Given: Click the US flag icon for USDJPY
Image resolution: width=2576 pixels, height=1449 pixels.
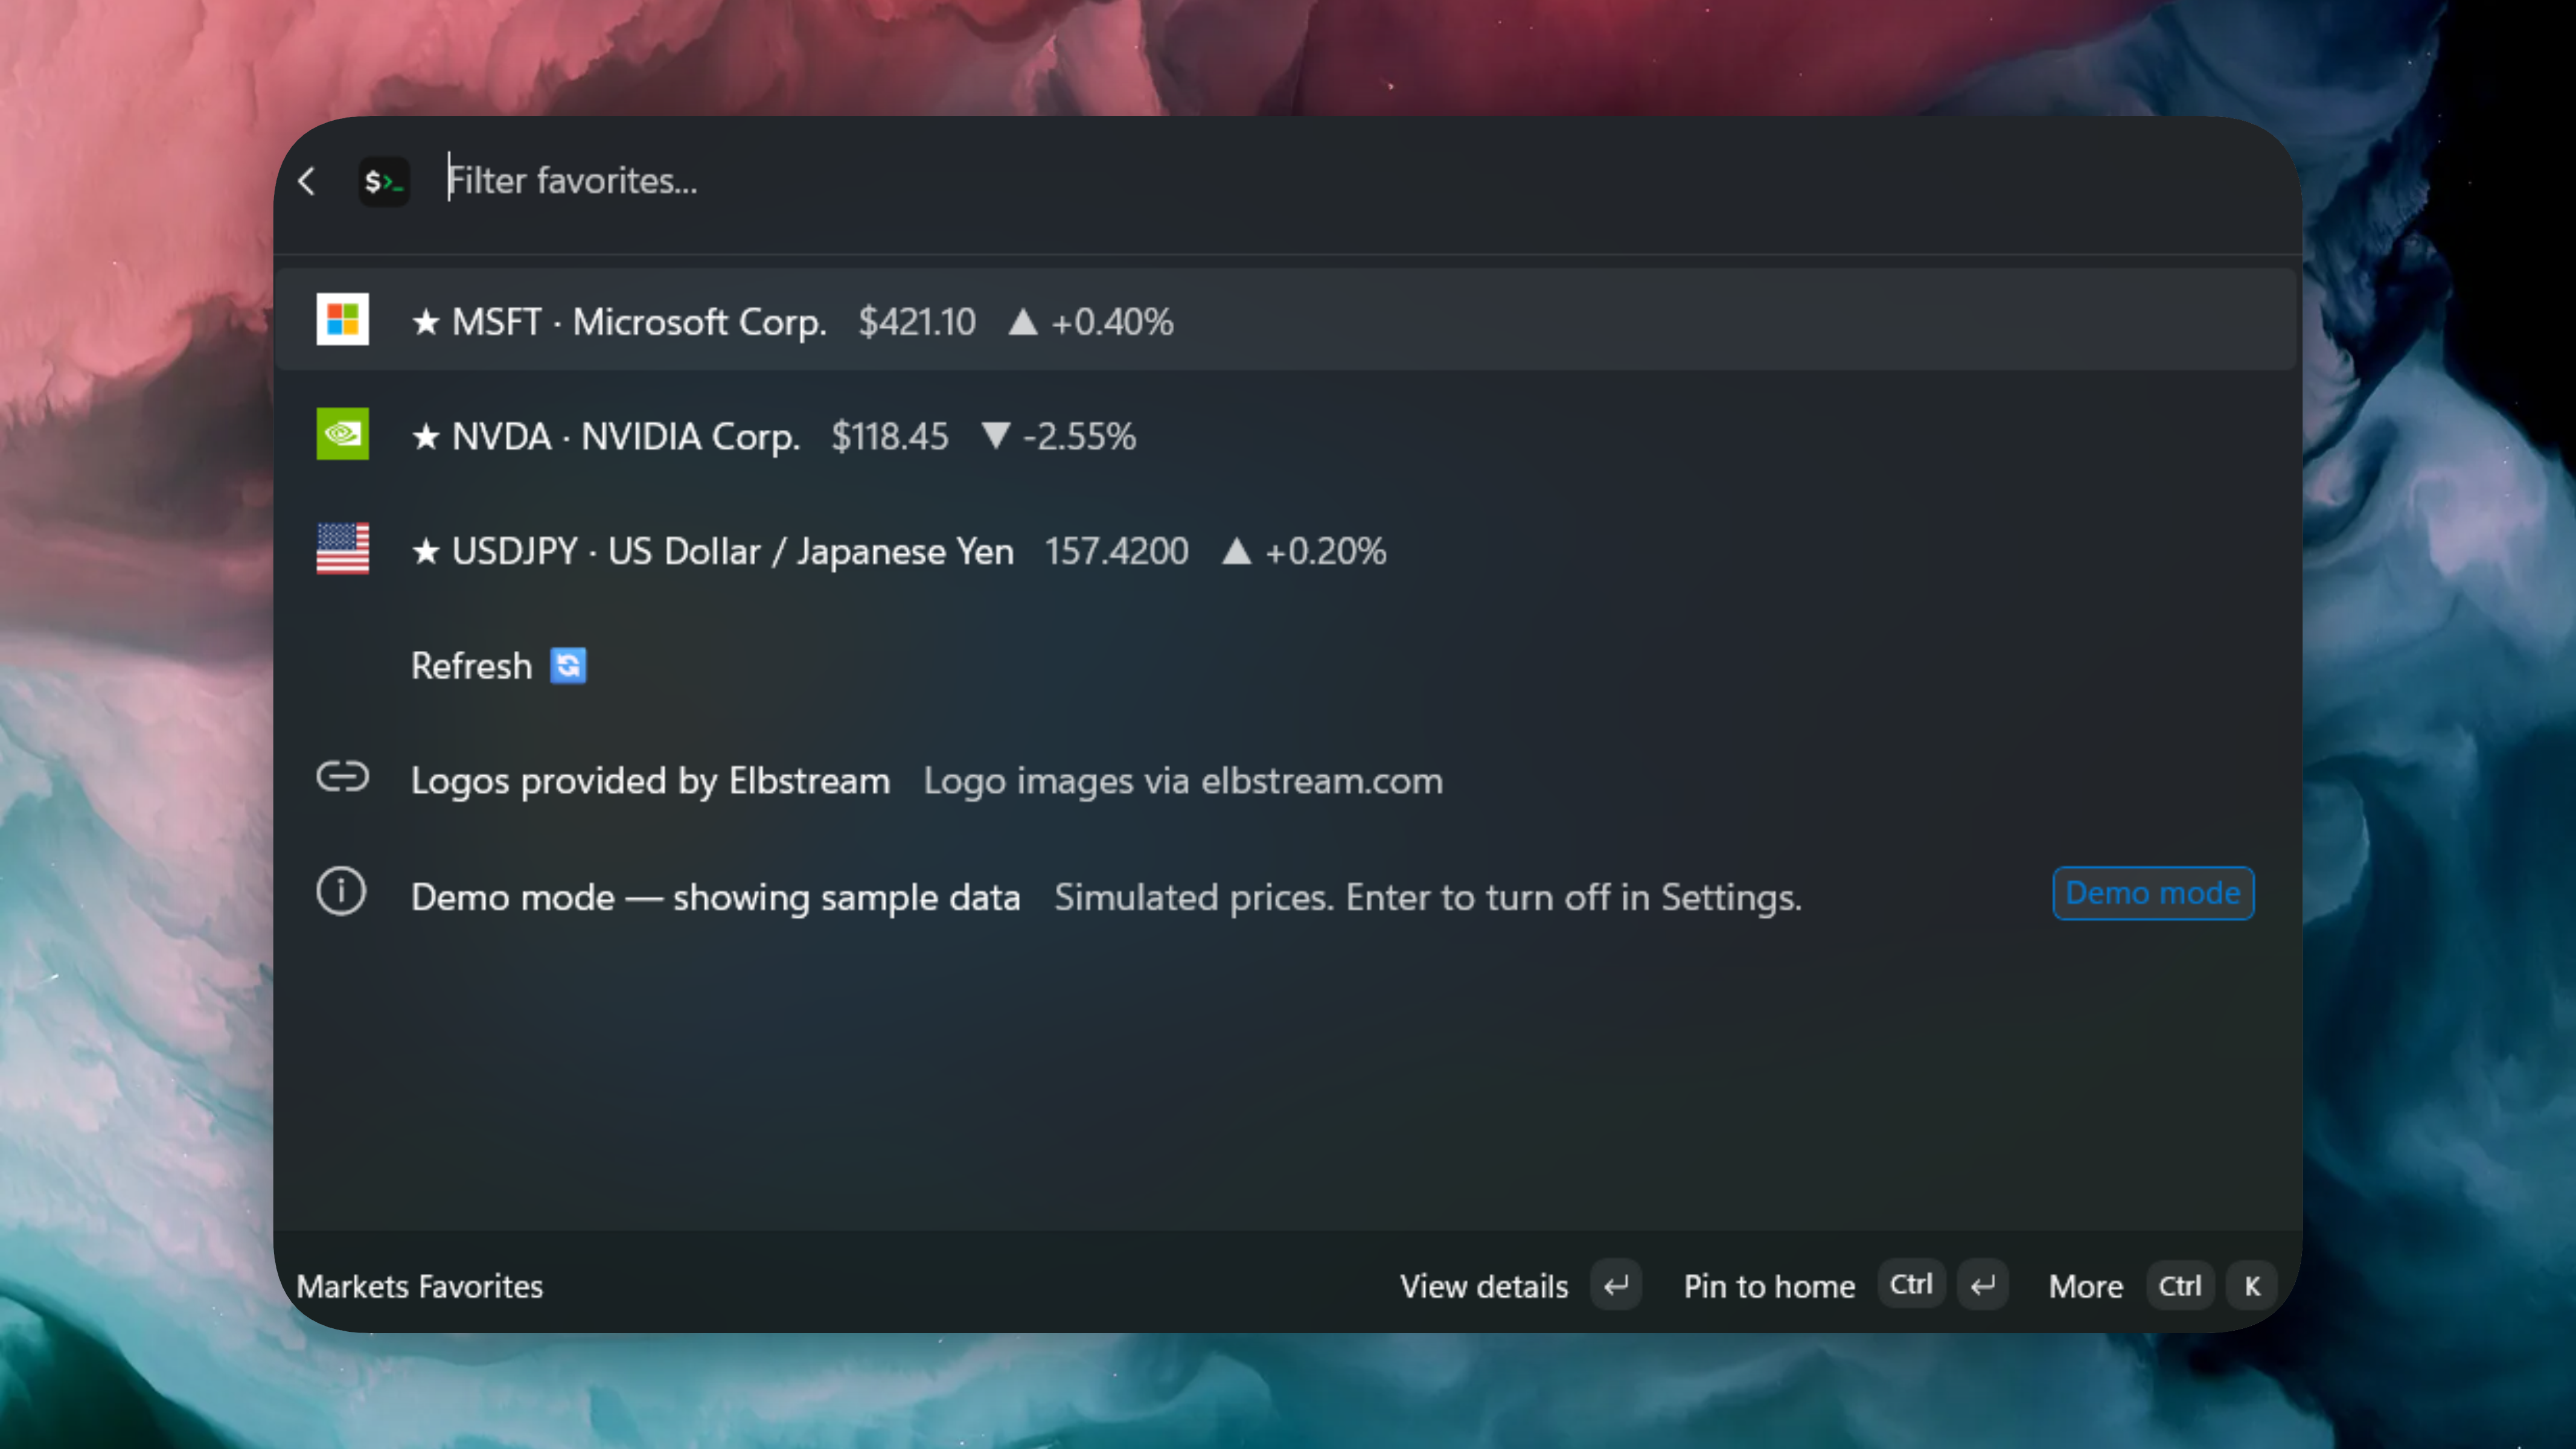Looking at the screenshot, I should pyautogui.click(x=342, y=549).
